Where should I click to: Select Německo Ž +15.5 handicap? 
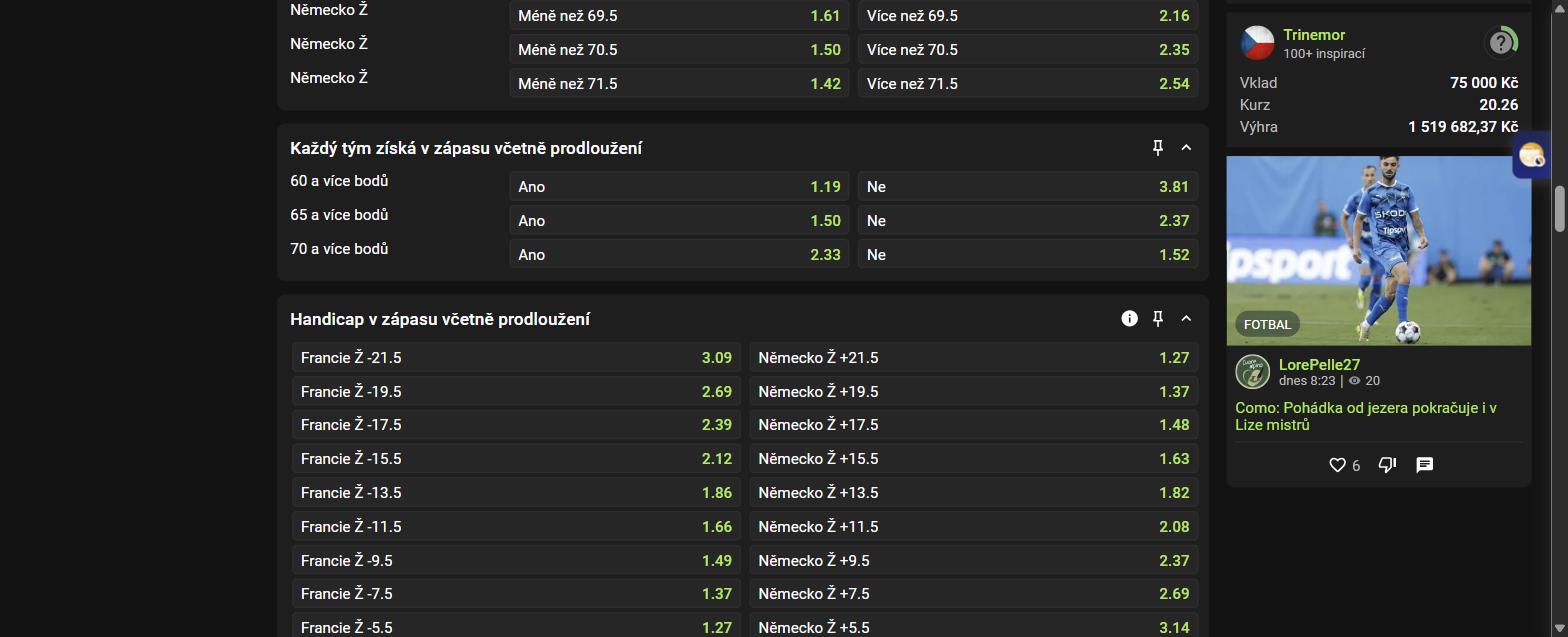click(974, 459)
